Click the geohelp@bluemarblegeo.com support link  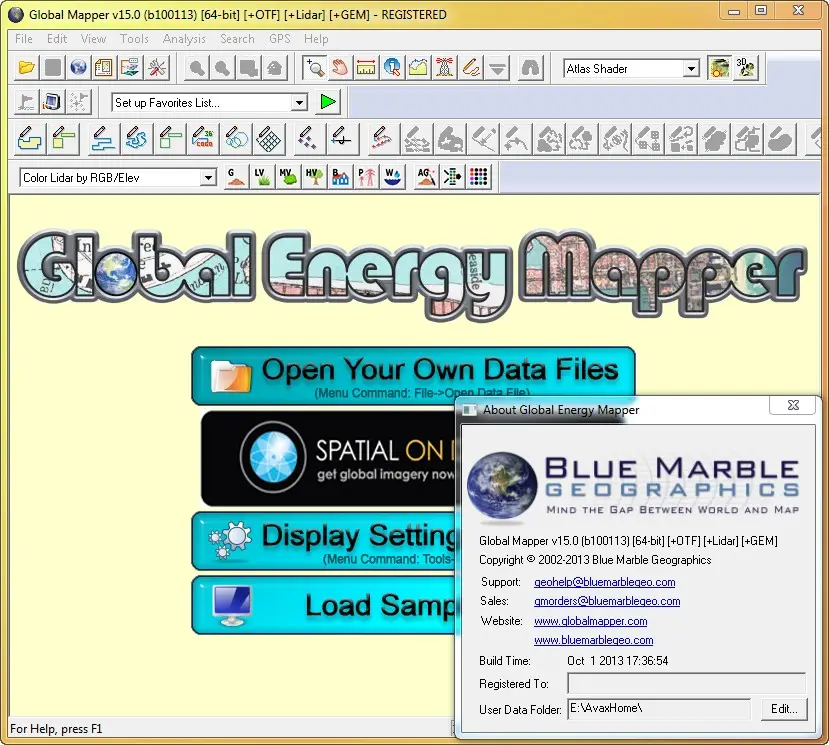click(x=604, y=582)
